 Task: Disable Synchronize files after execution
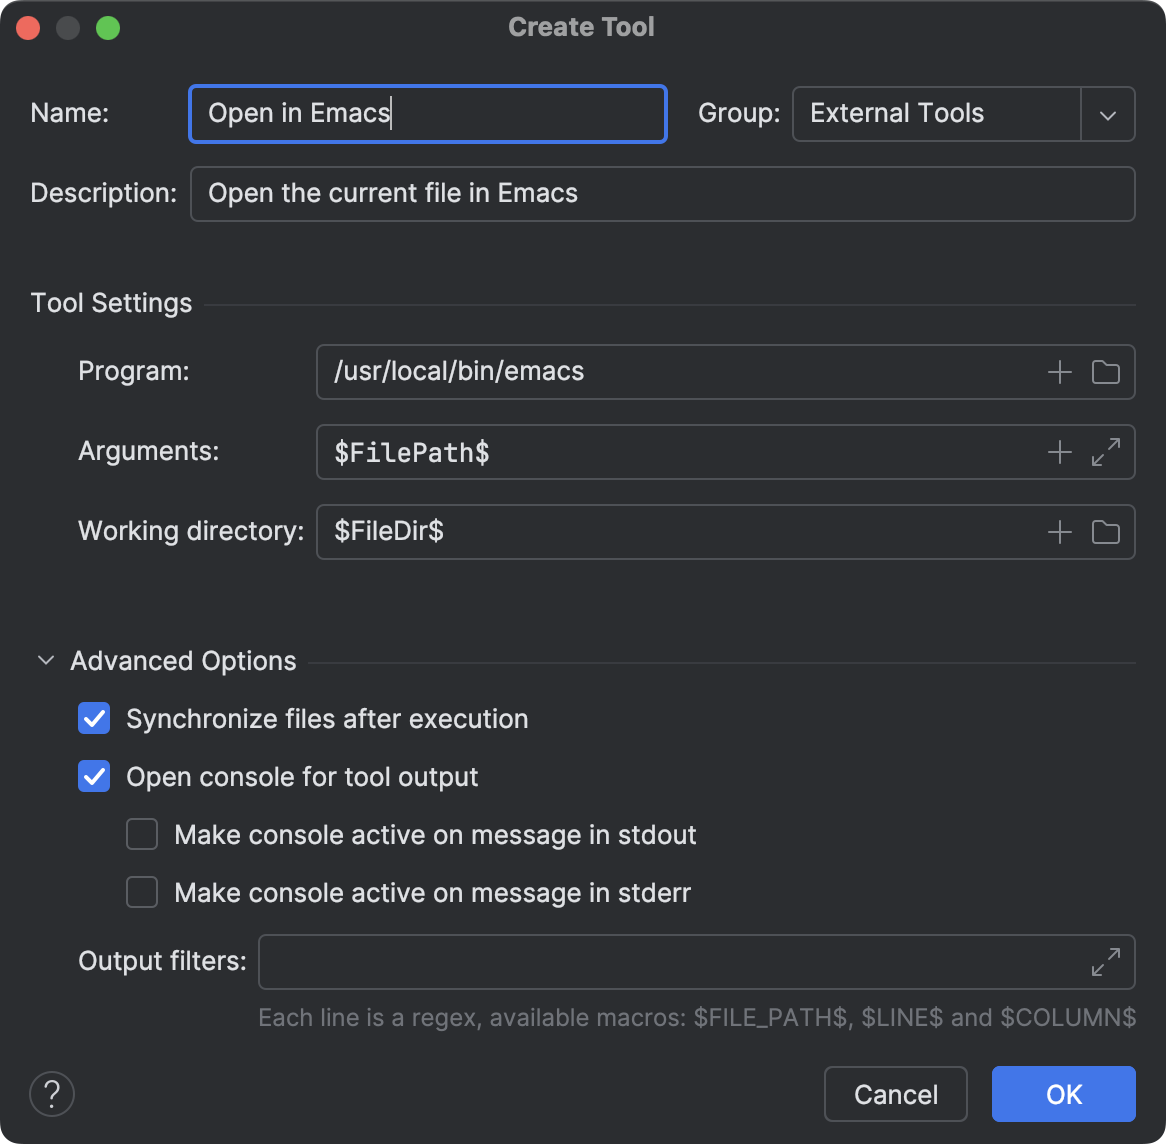pyautogui.click(x=93, y=718)
